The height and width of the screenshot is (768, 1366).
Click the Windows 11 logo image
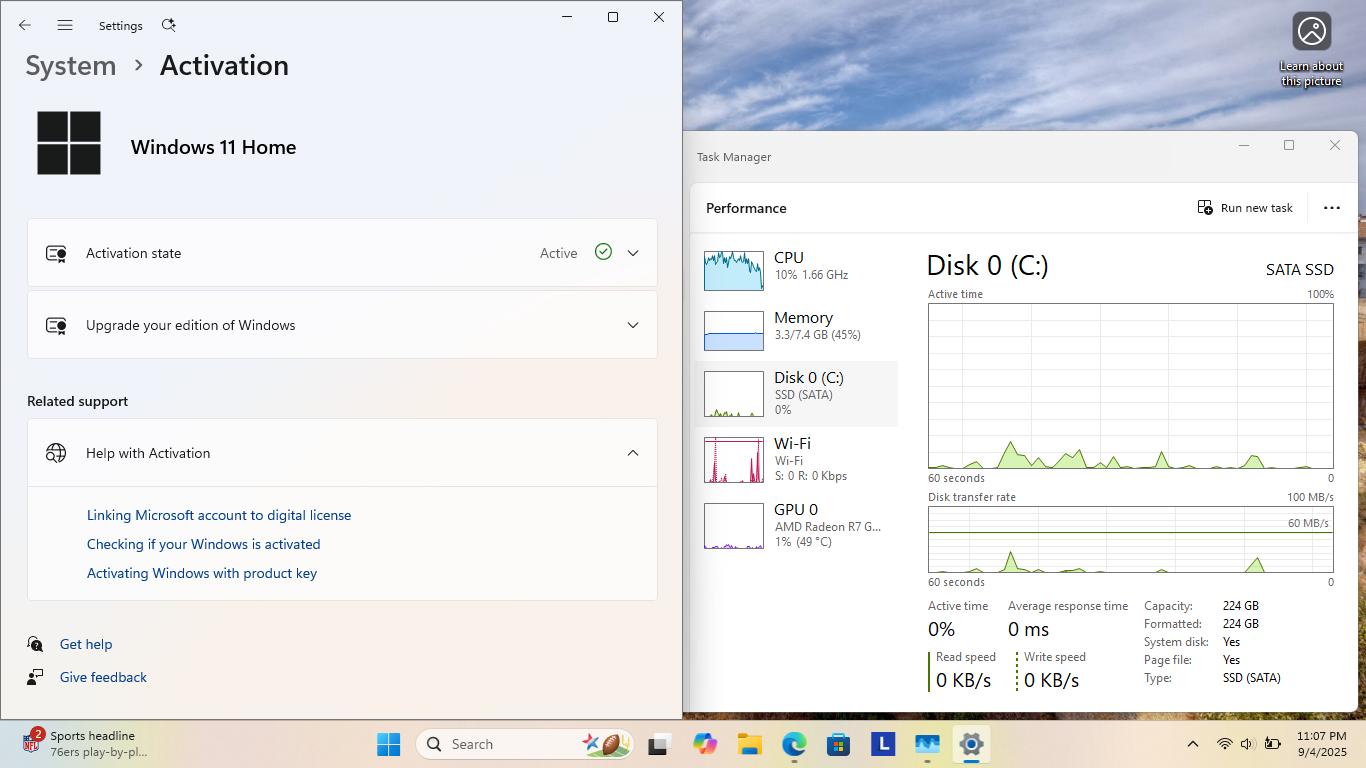69,143
